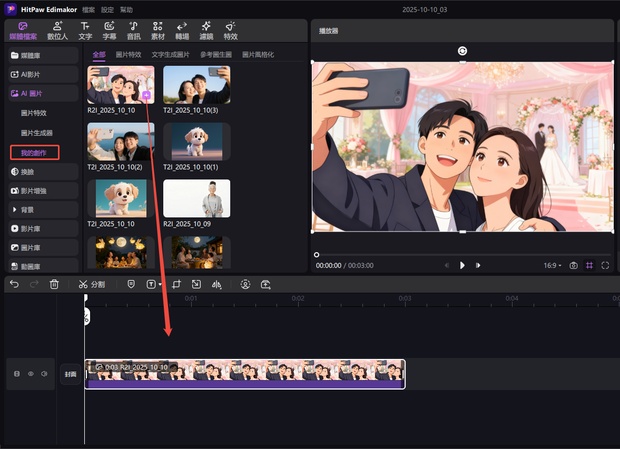The image size is (620, 449).
Task: Select the crop tool in timeline toolbar
Action: 175,284
